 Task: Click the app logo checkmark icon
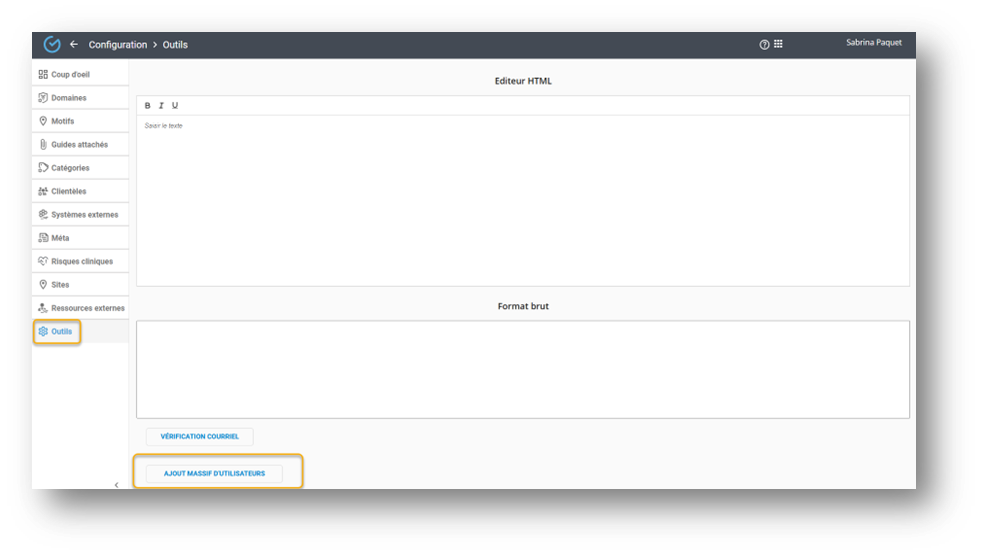pyautogui.click(x=52, y=45)
